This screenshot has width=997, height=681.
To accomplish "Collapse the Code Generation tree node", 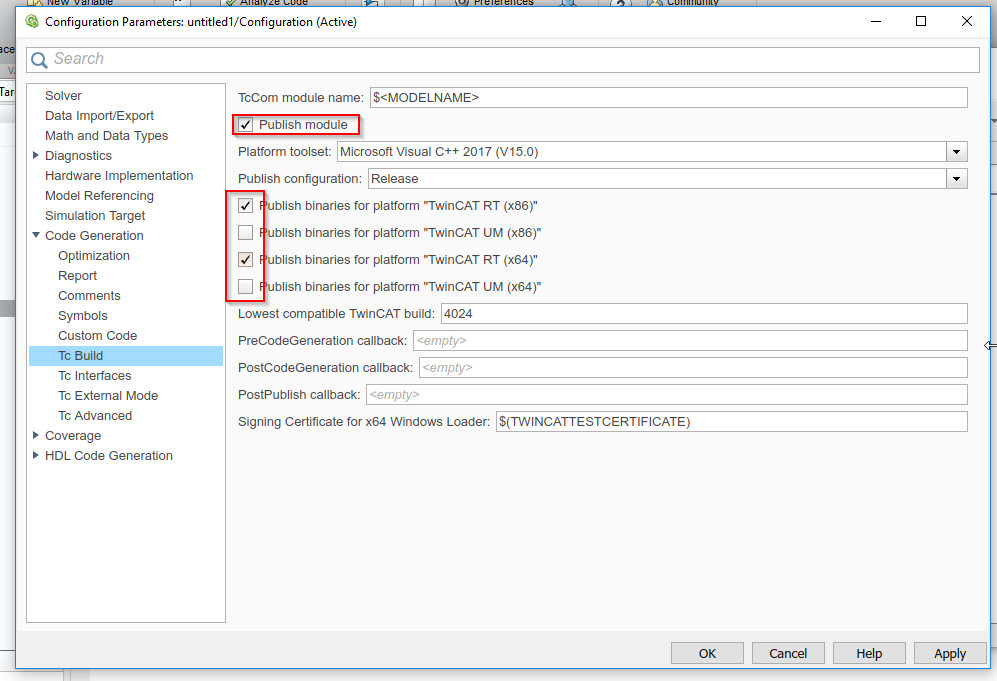I will point(36,235).
